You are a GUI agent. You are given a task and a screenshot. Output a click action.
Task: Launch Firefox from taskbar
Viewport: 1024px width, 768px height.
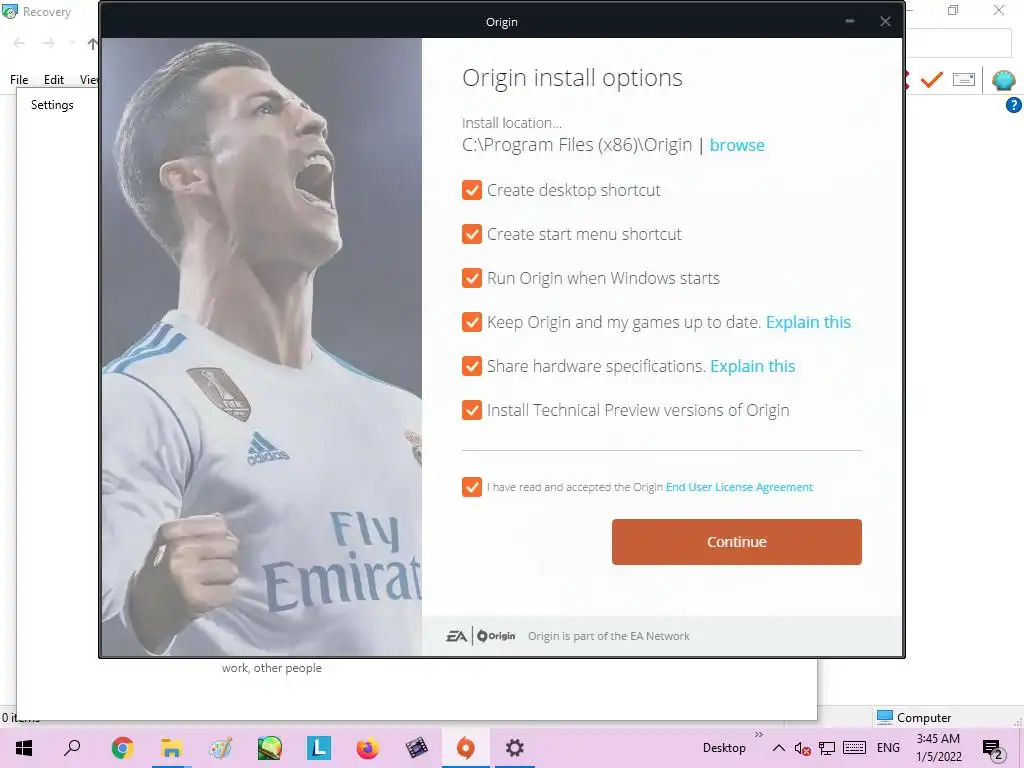point(368,748)
